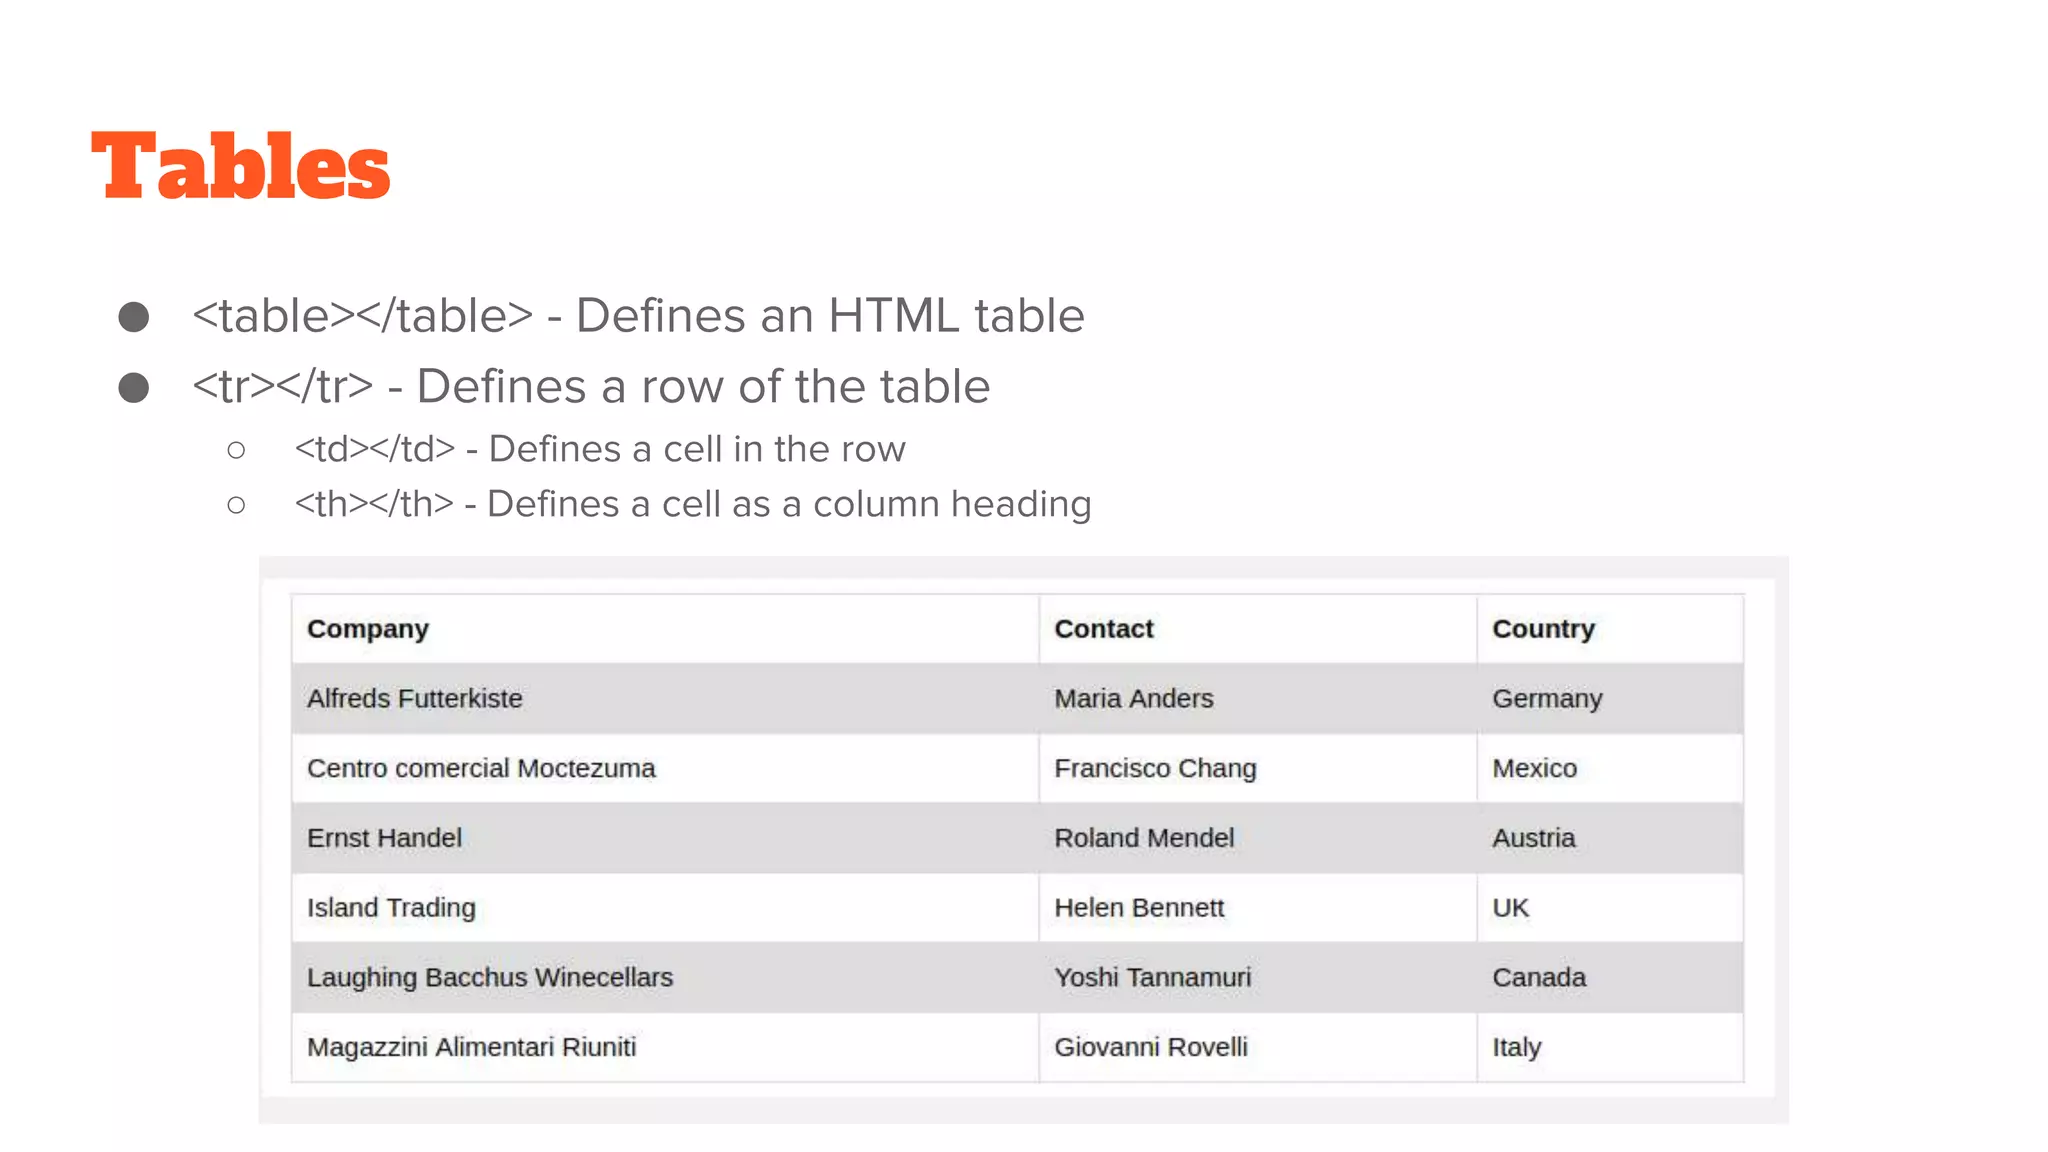Select the 'Canada' cell
This screenshot has height=1152, width=2048.
point(1610,977)
